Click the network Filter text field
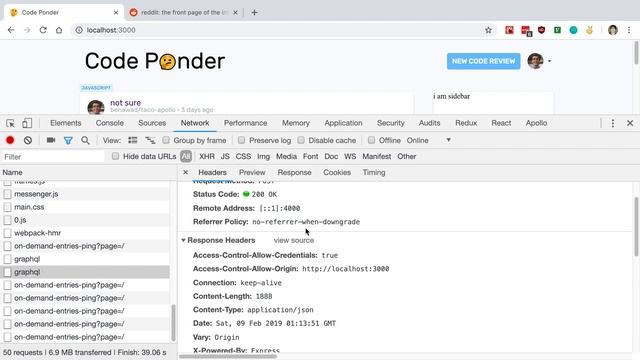Image resolution: width=640 pixels, height=360 pixels. (53, 157)
